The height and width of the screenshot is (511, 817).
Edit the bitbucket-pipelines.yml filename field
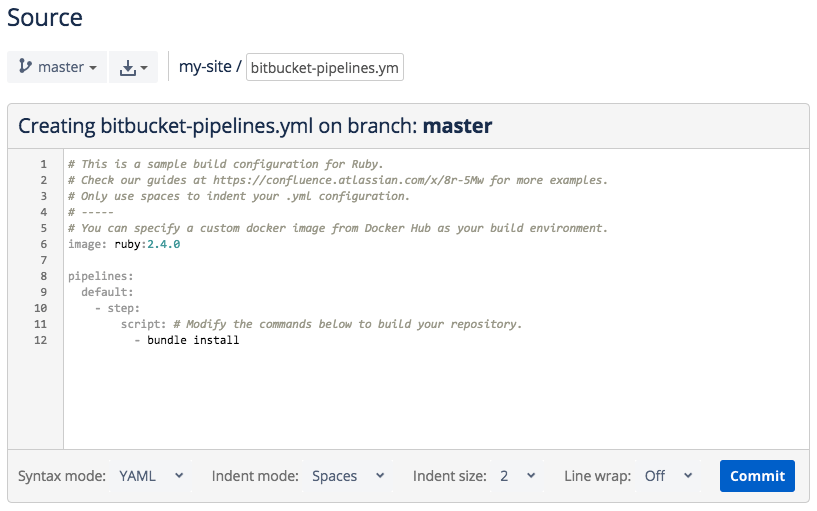pyautogui.click(x=325, y=67)
